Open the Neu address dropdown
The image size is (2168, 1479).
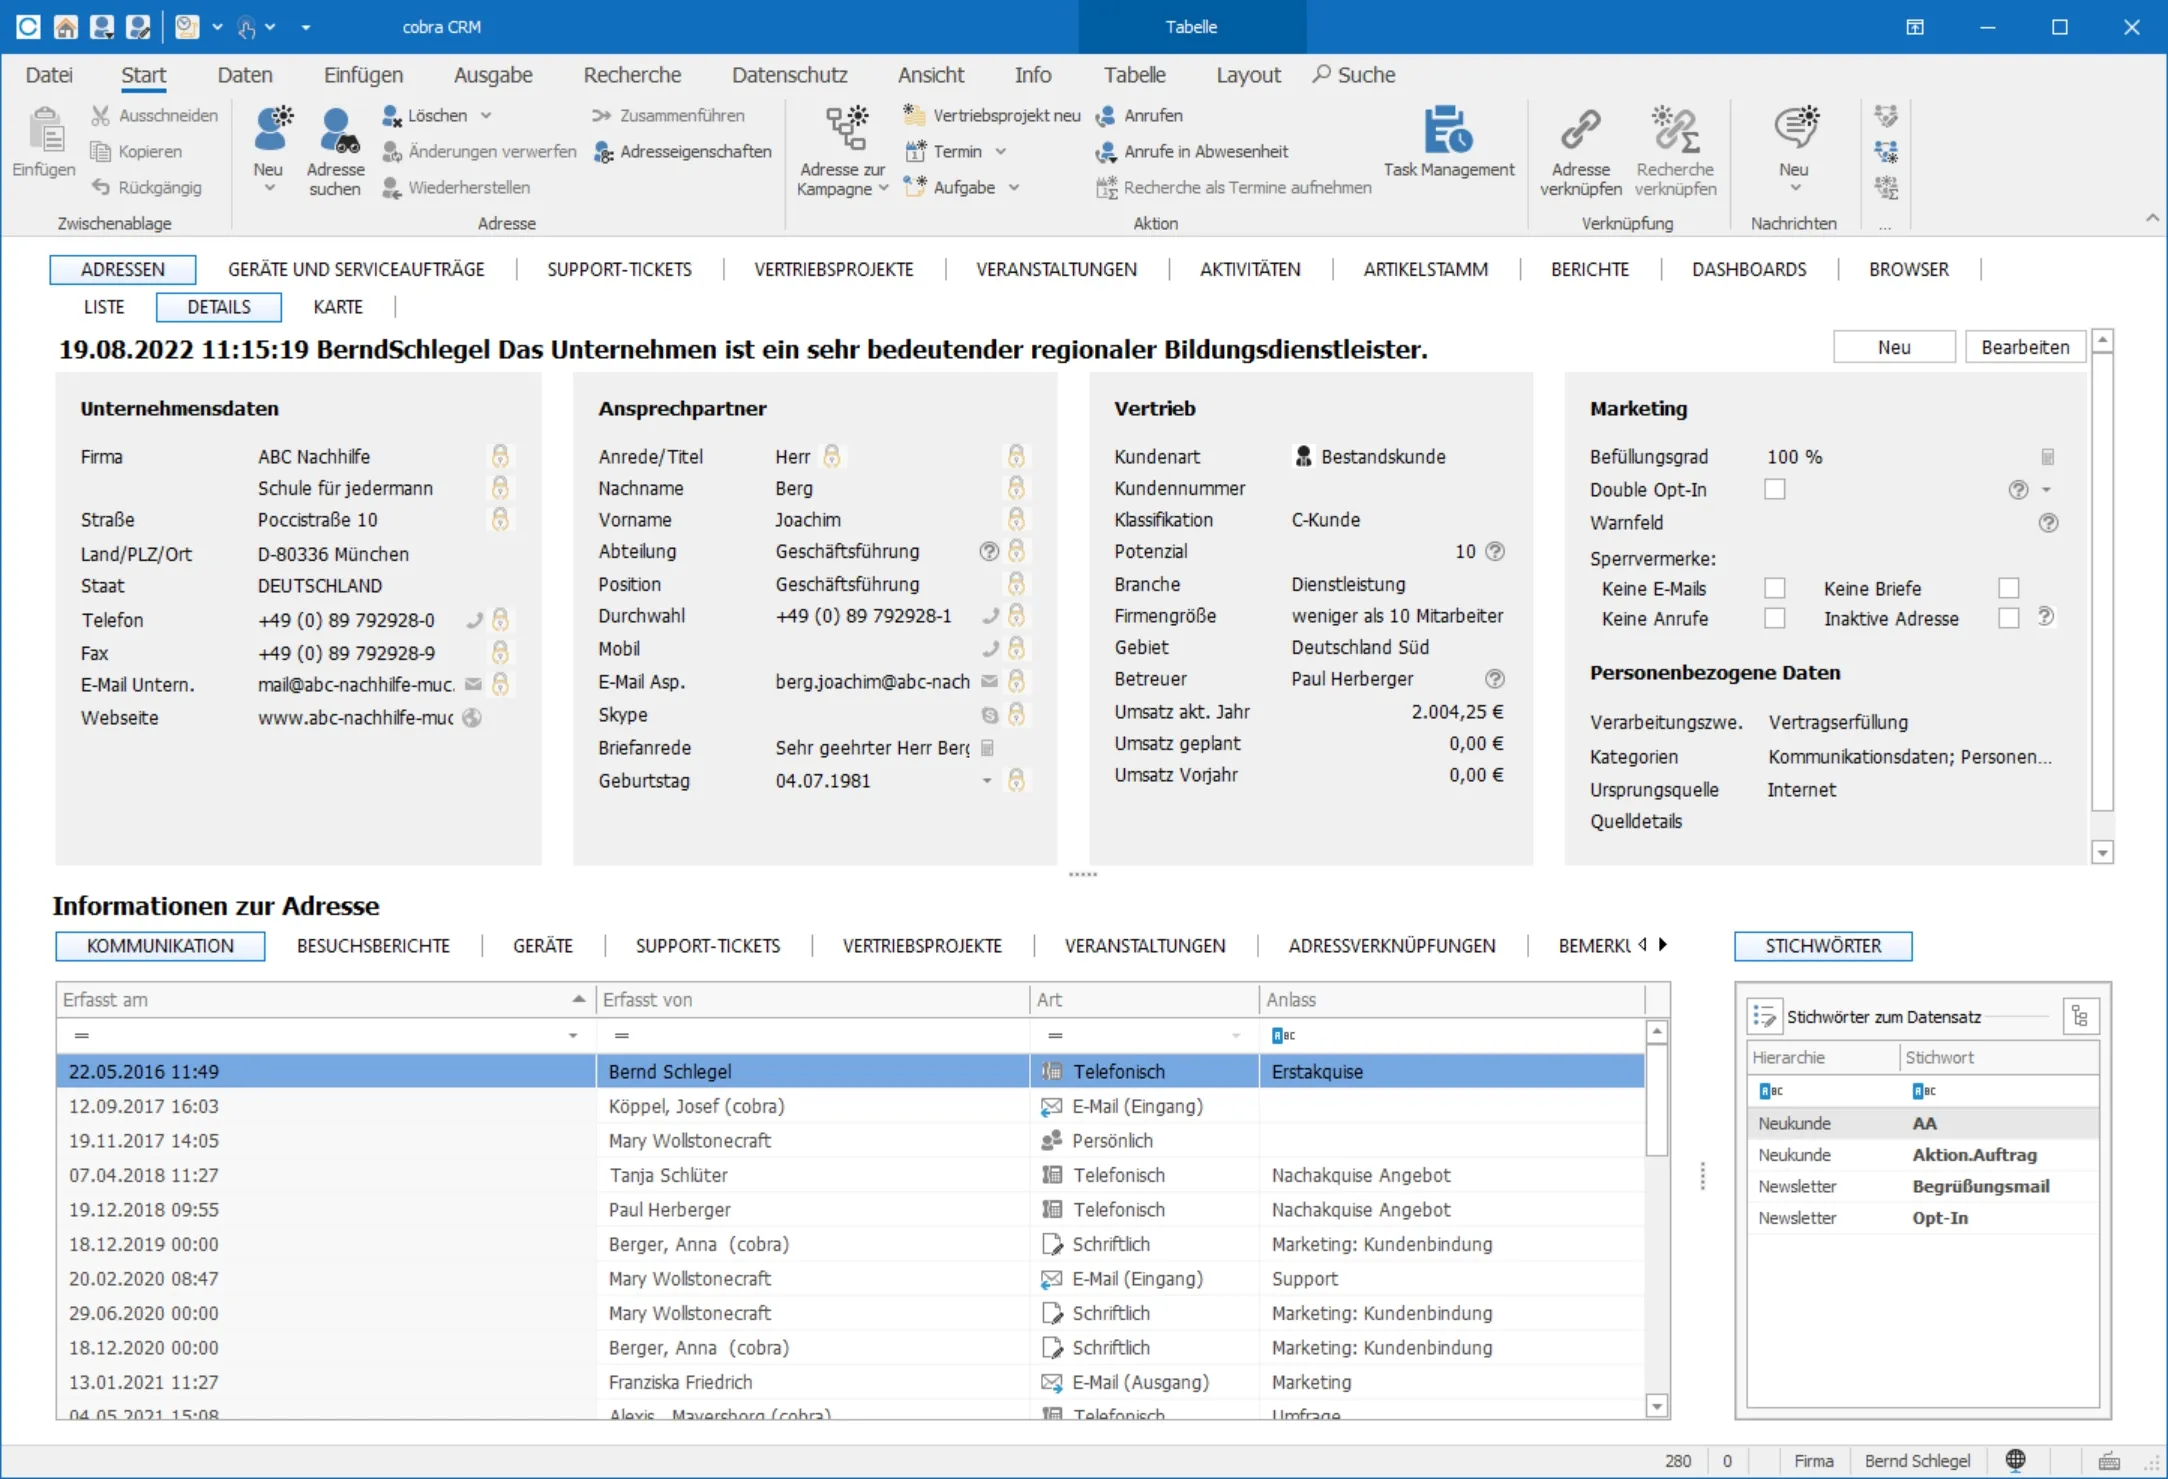coord(268,189)
